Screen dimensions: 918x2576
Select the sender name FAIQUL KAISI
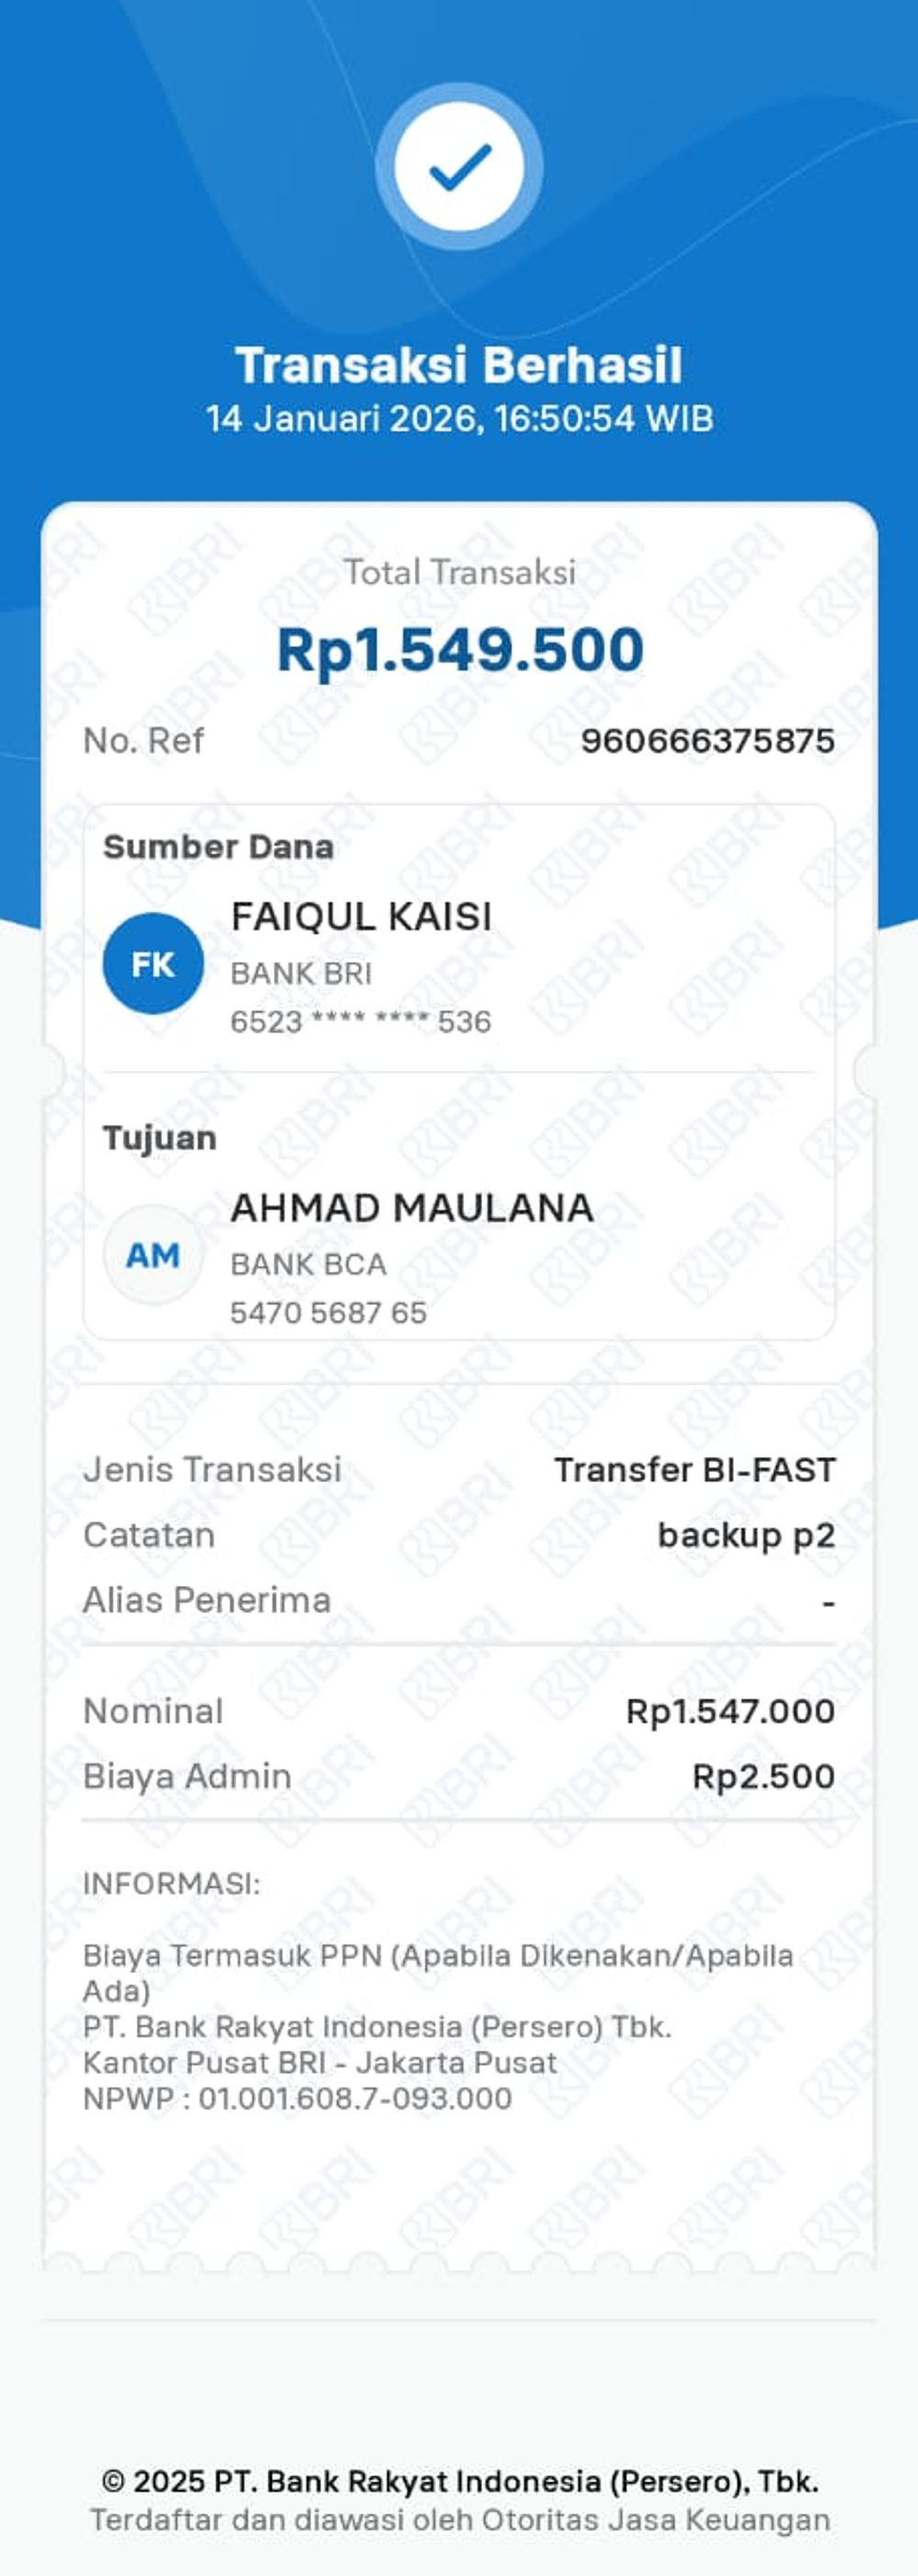[x=361, y=916]
